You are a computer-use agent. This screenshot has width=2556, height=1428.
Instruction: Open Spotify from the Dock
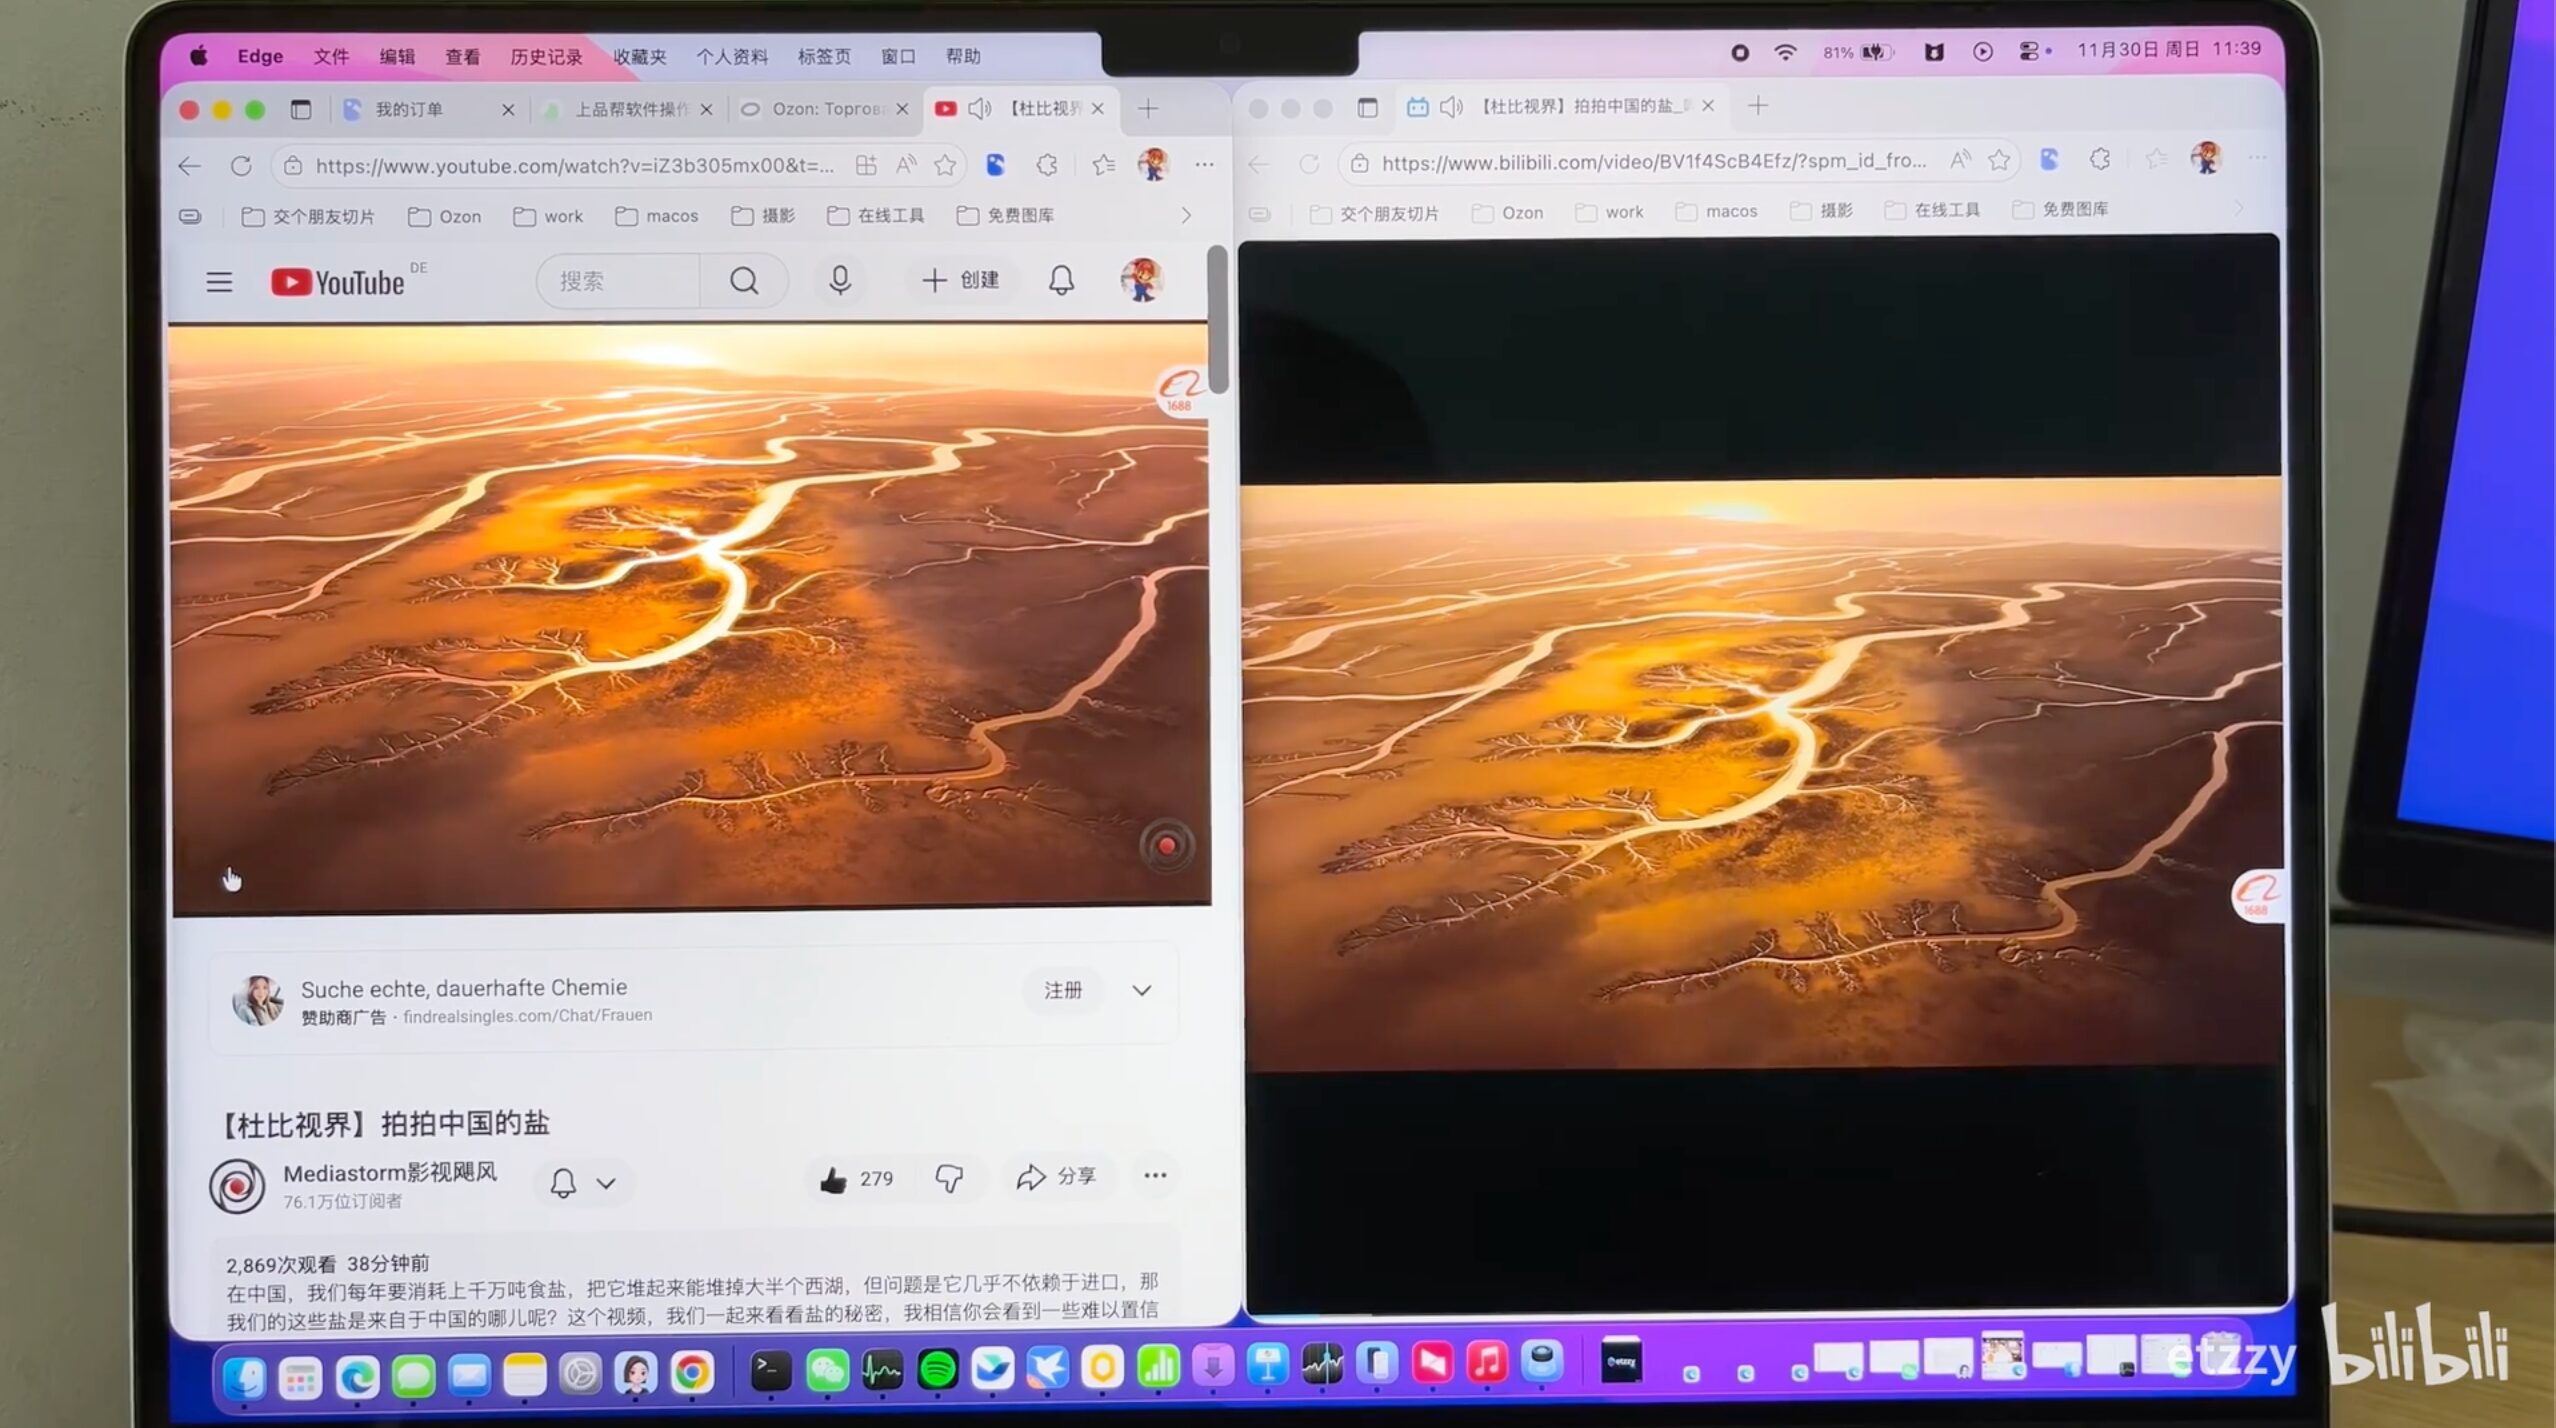click(x=937, y=1369)
